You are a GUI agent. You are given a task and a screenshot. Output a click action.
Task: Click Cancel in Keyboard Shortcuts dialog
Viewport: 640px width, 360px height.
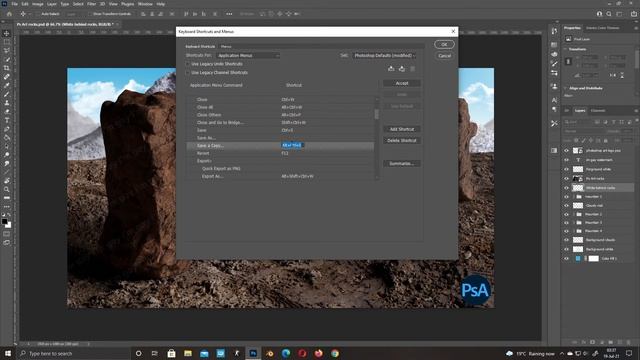point(444,56)
